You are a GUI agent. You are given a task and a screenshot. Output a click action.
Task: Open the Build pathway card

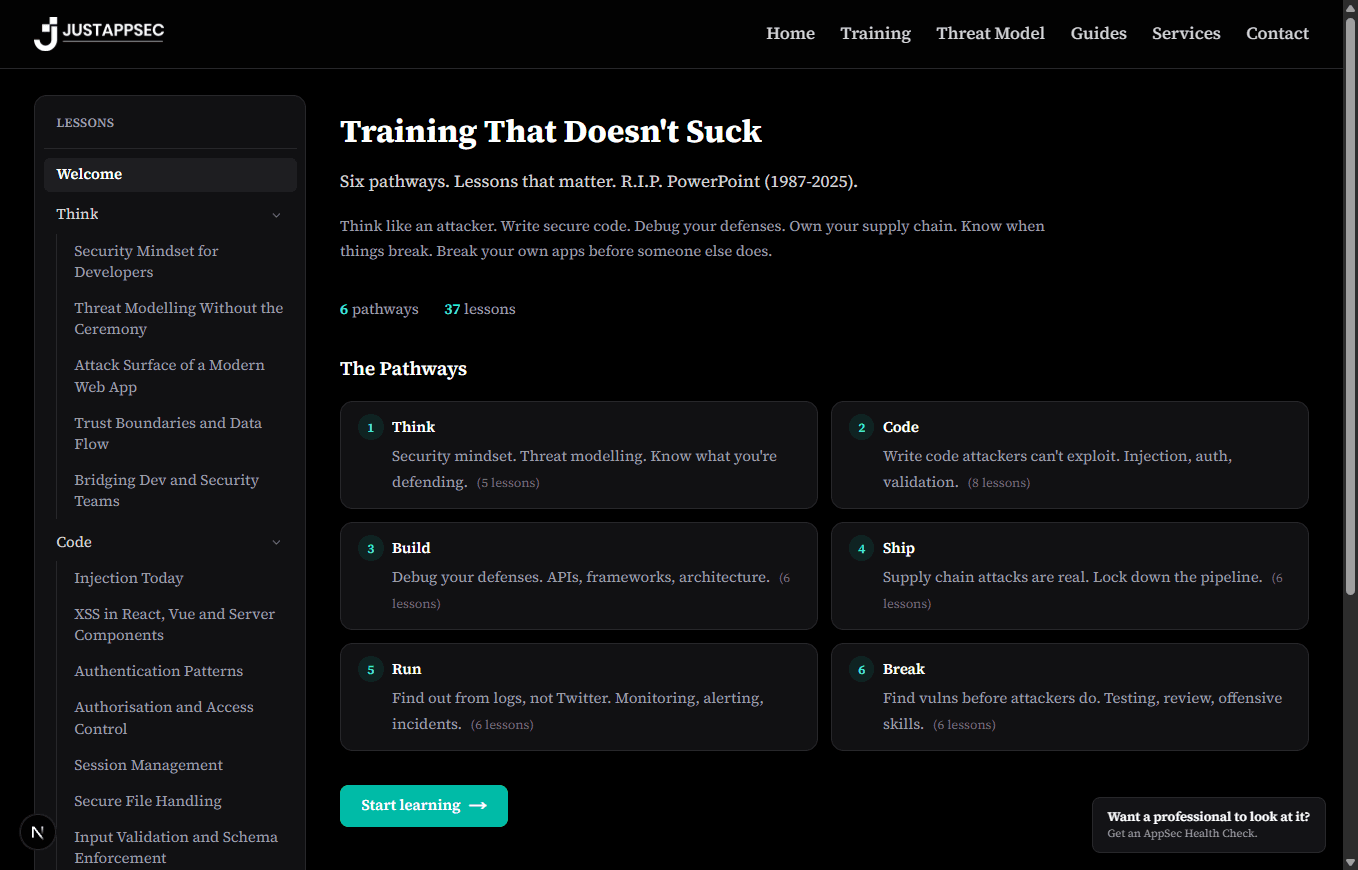click(x=579, y=576)
